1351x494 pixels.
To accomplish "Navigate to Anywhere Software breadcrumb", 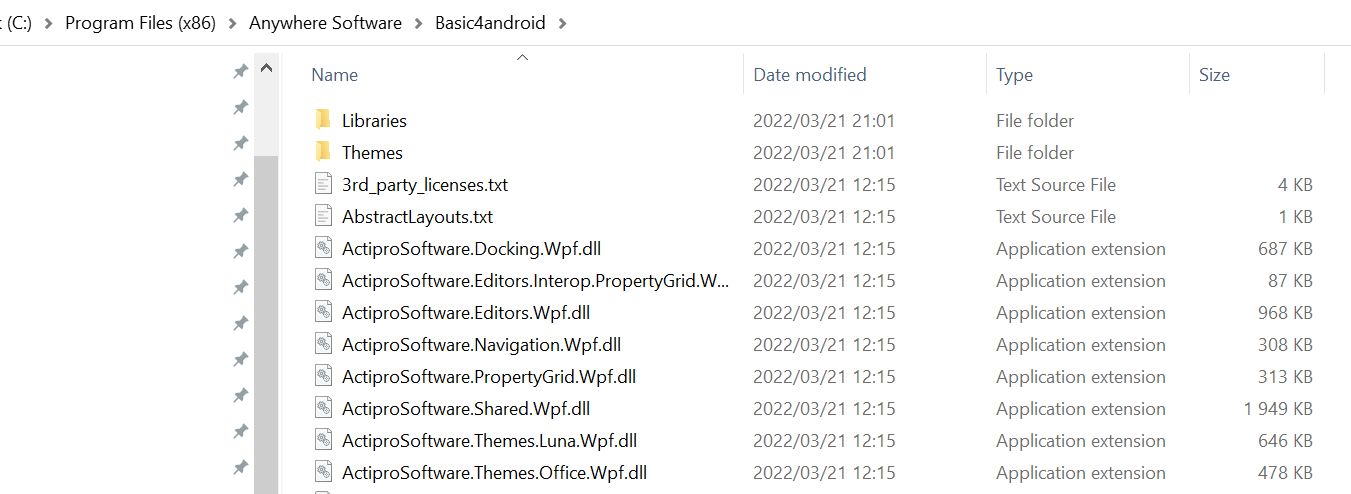I will click(x=325, y=23).
